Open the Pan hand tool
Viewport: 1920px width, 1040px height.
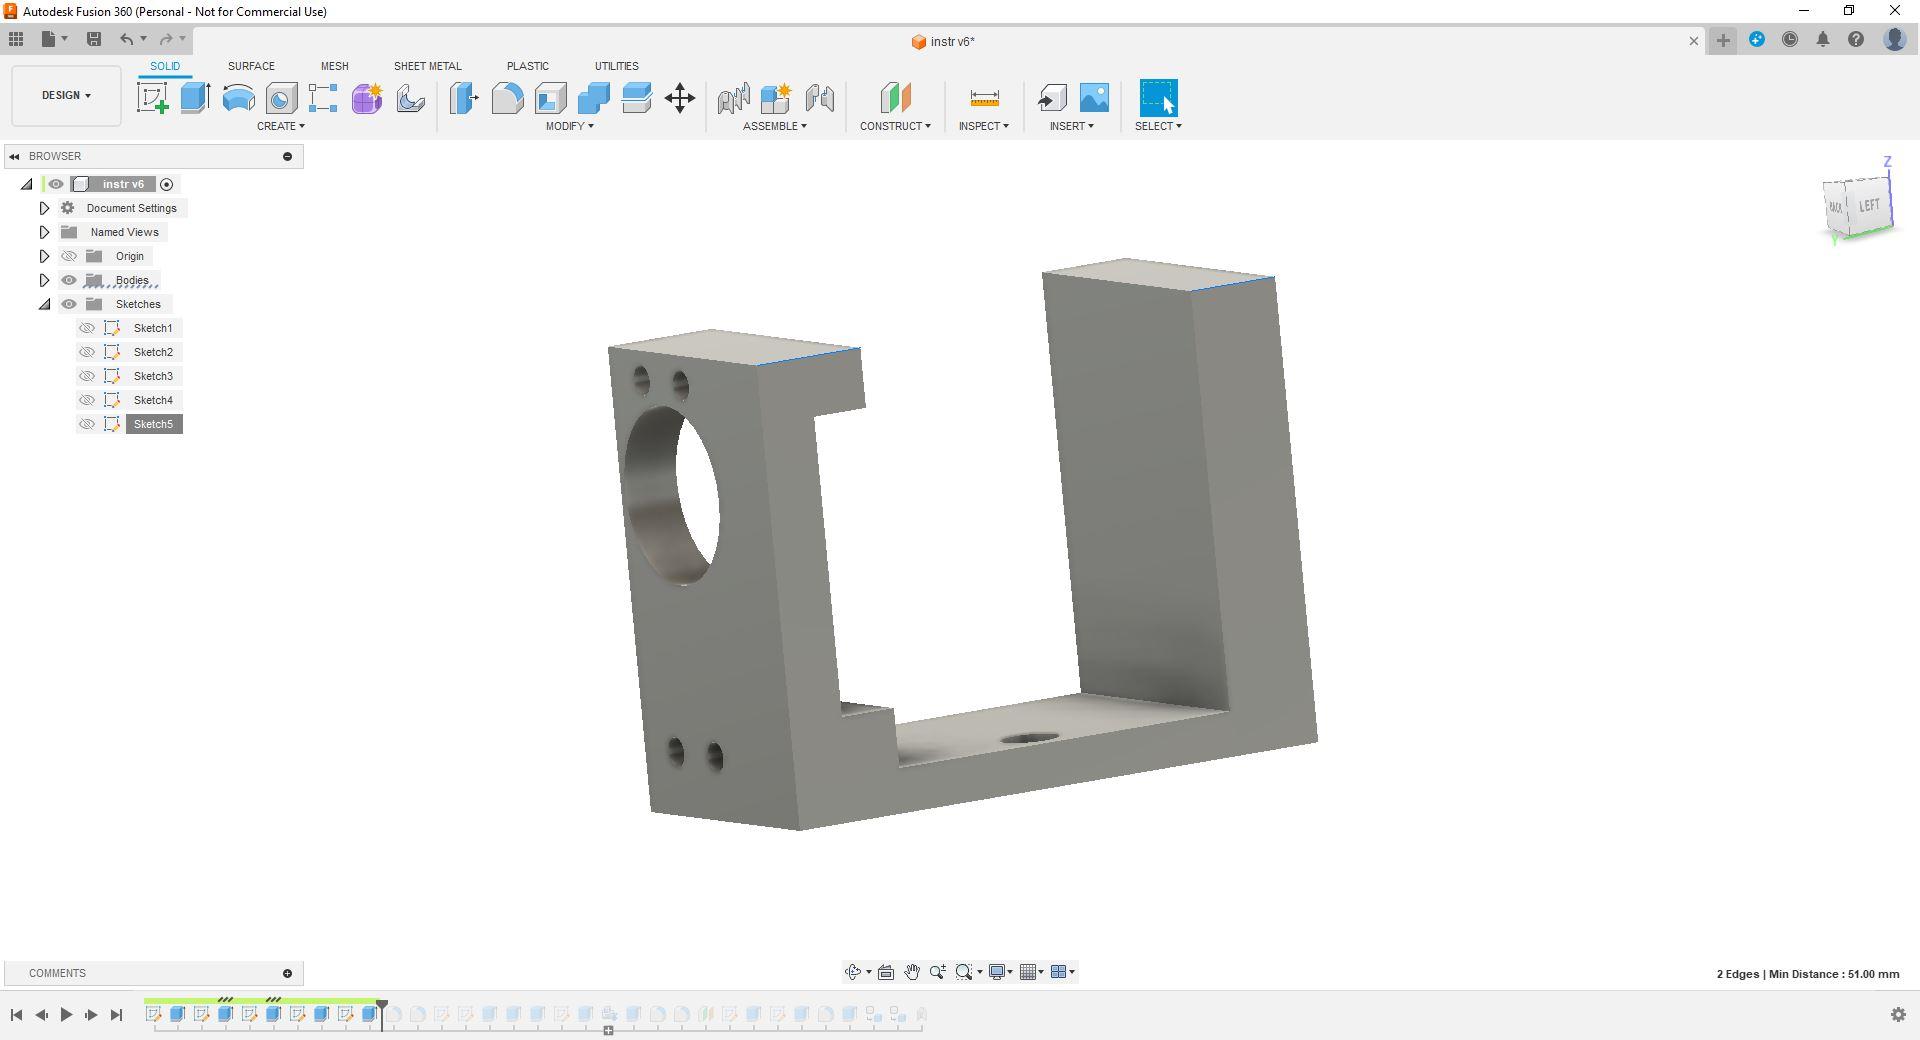912,972
